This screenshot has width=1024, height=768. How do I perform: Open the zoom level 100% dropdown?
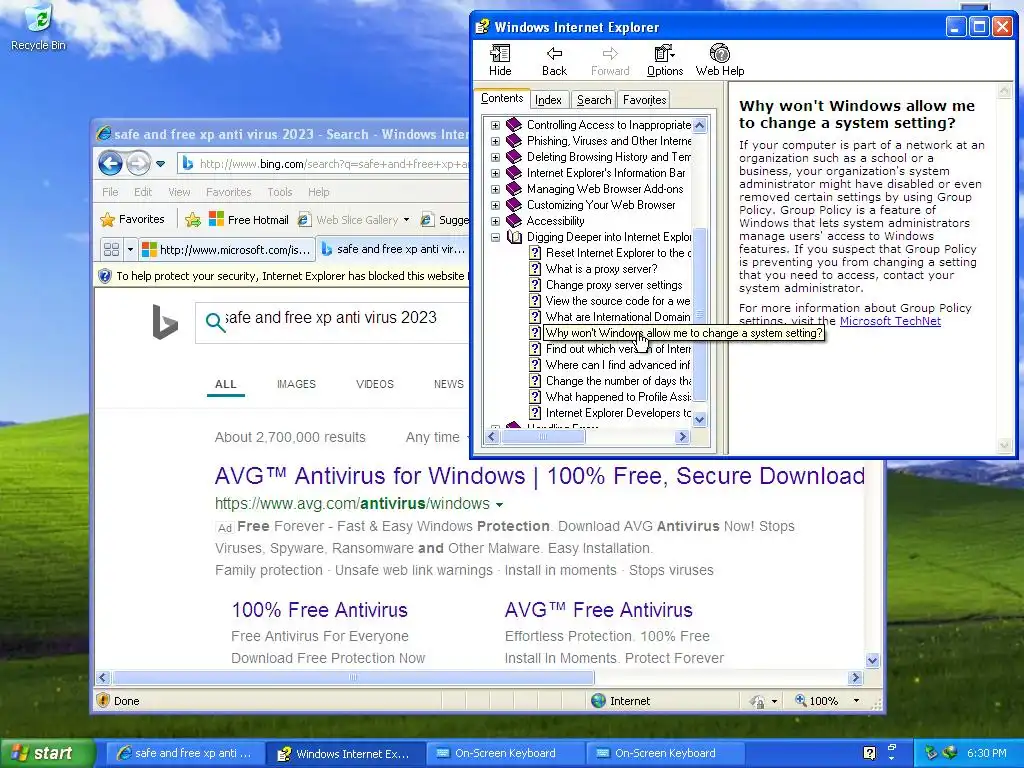(x=856, y=701)
